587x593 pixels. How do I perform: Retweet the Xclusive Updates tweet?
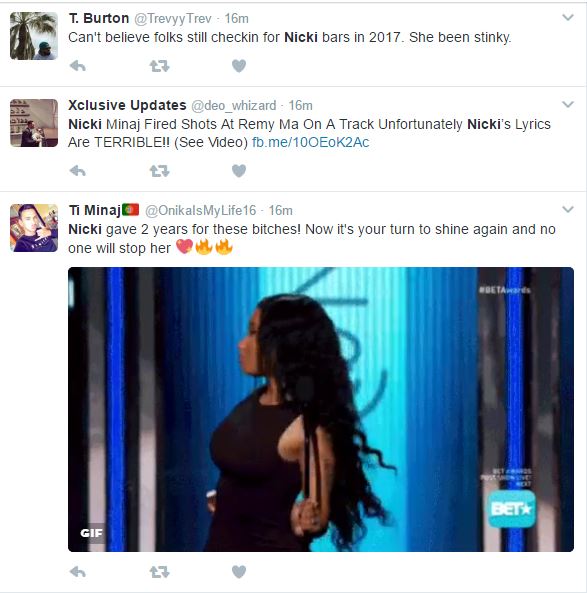[x=159, y=171]
